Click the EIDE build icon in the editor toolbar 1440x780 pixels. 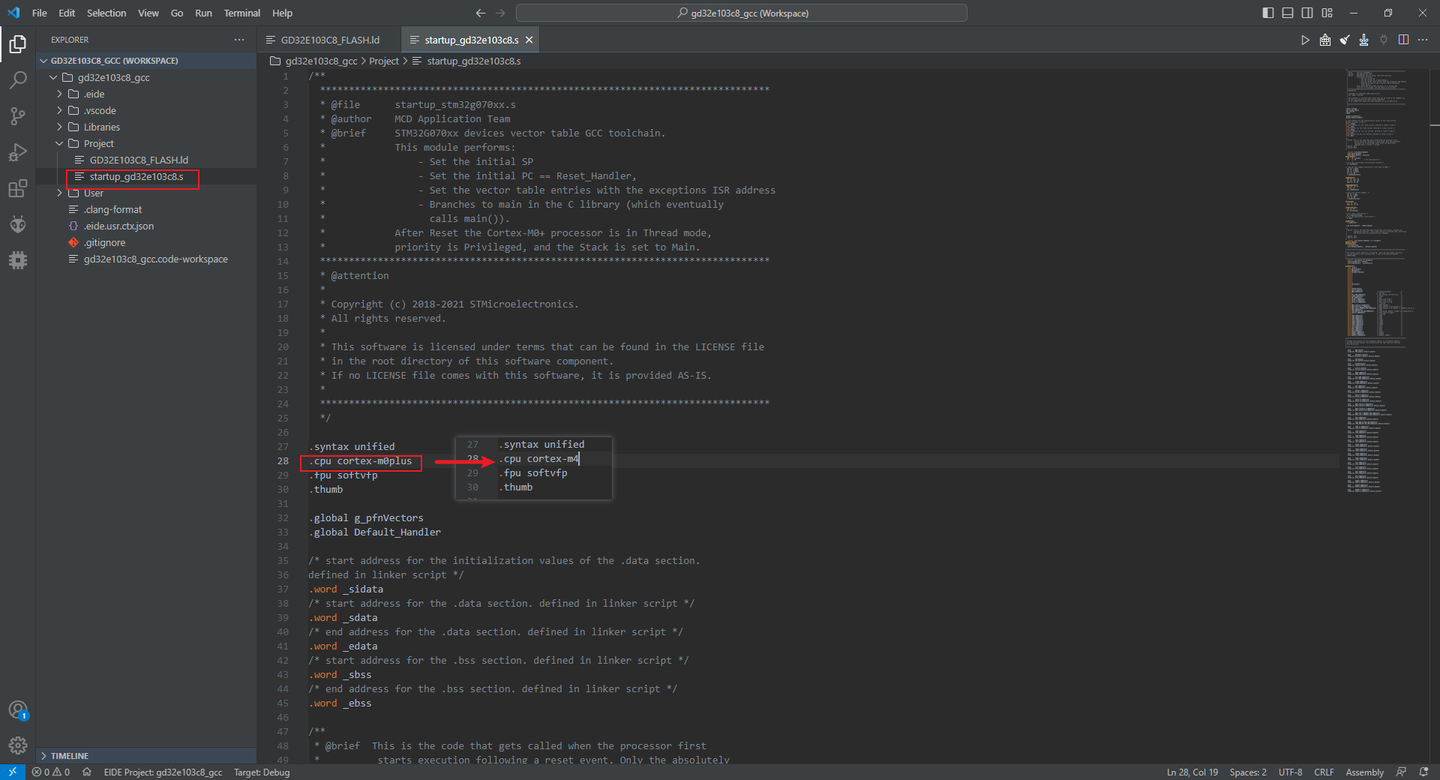[1325, 39]
